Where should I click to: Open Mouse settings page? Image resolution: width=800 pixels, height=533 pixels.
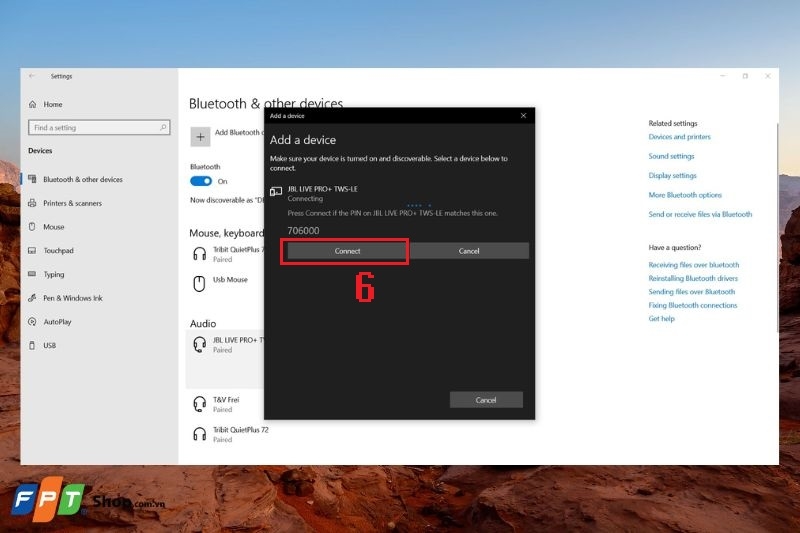click(54, 227)
